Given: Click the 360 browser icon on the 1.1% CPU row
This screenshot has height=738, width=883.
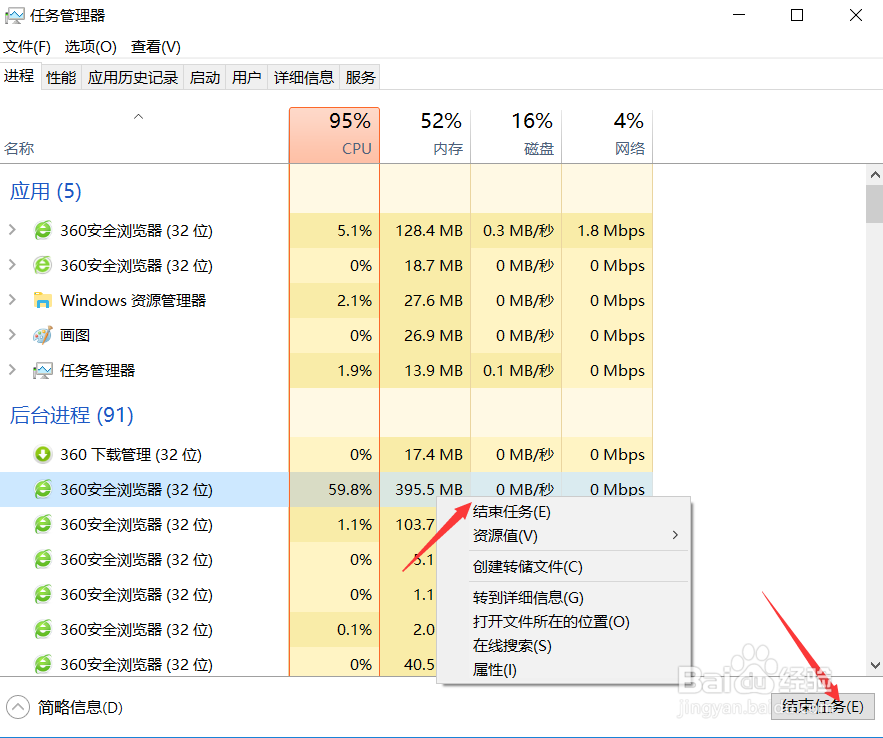Looking at the screenshot, I should click(x=43, y=524).
